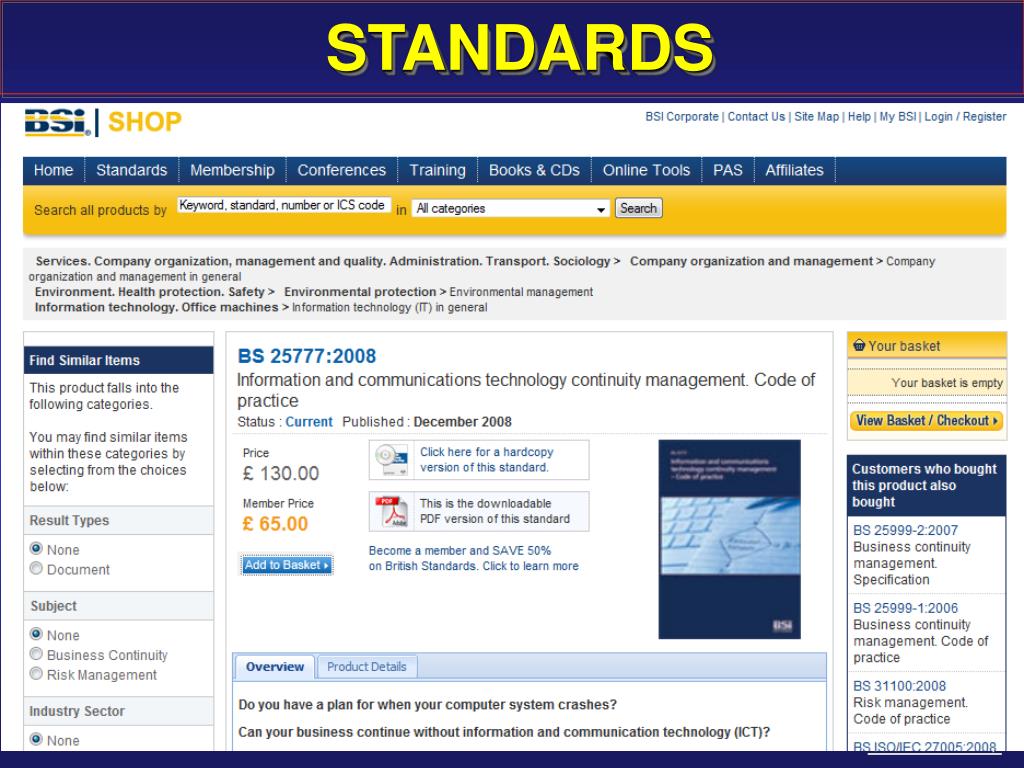This screenshot has width=1024, height=768.
Task: Click the hardcopy version link text
Action: pos(487,460)
